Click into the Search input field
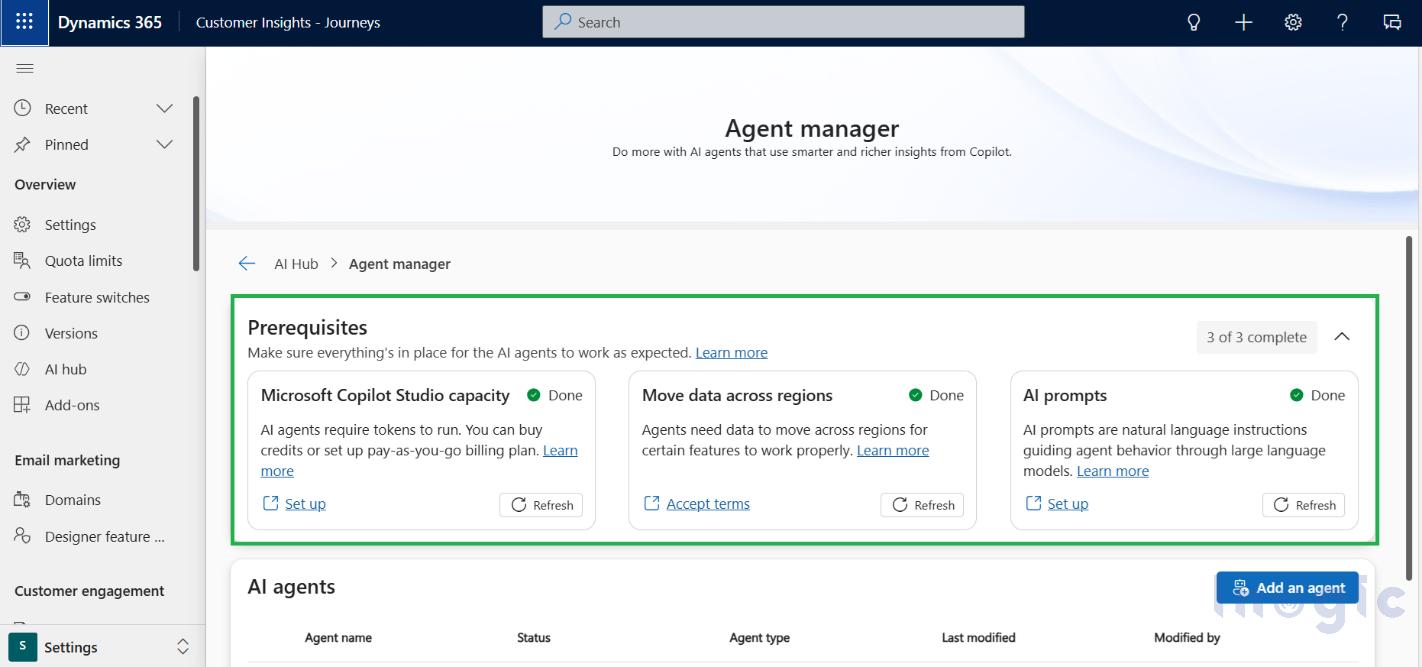1422x667 pixels. click(783, 22)
